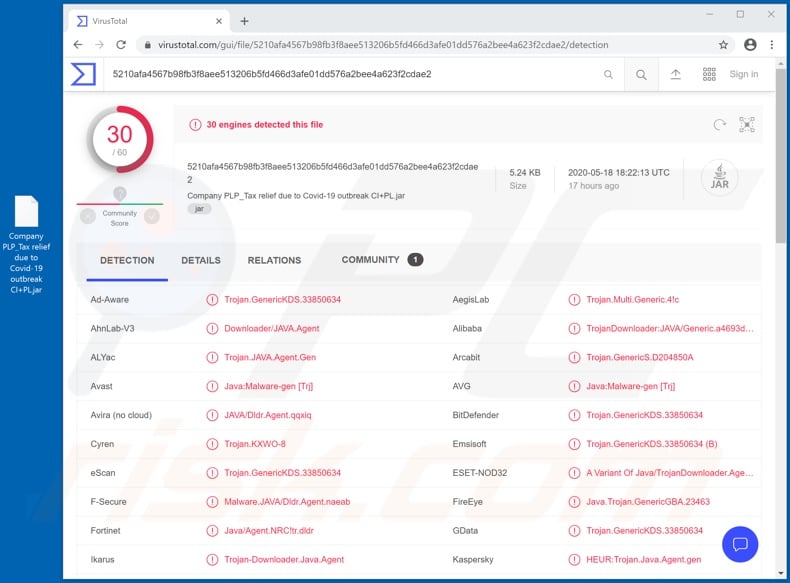Open the Chrome three-dot menu
790x583 pixels.
coord(770,45)
